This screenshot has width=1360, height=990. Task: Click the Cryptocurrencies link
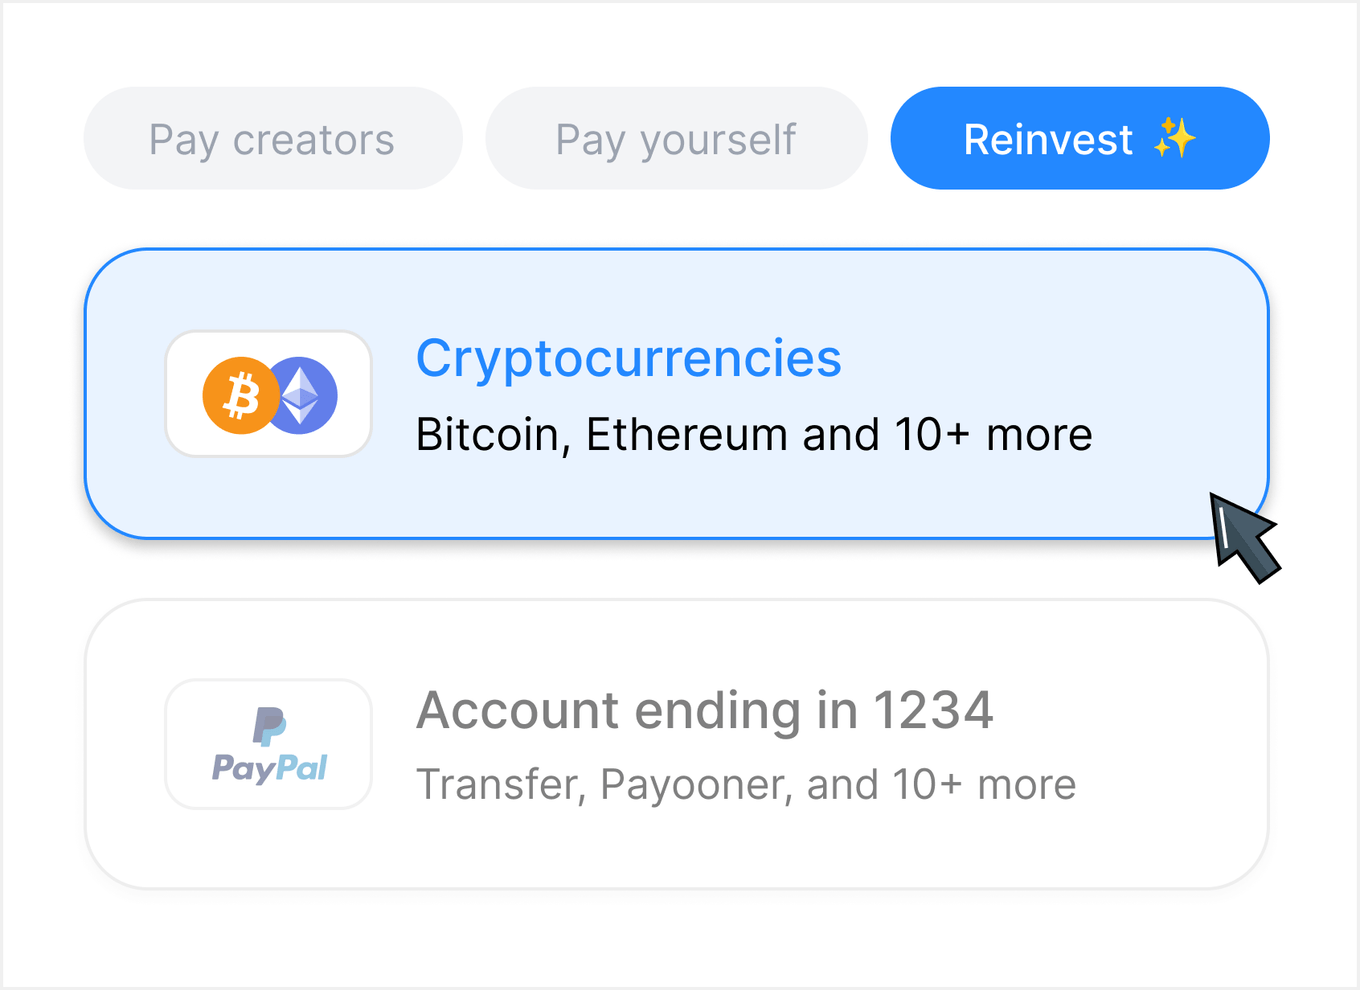pyautogui.click(x=629, y=358)
